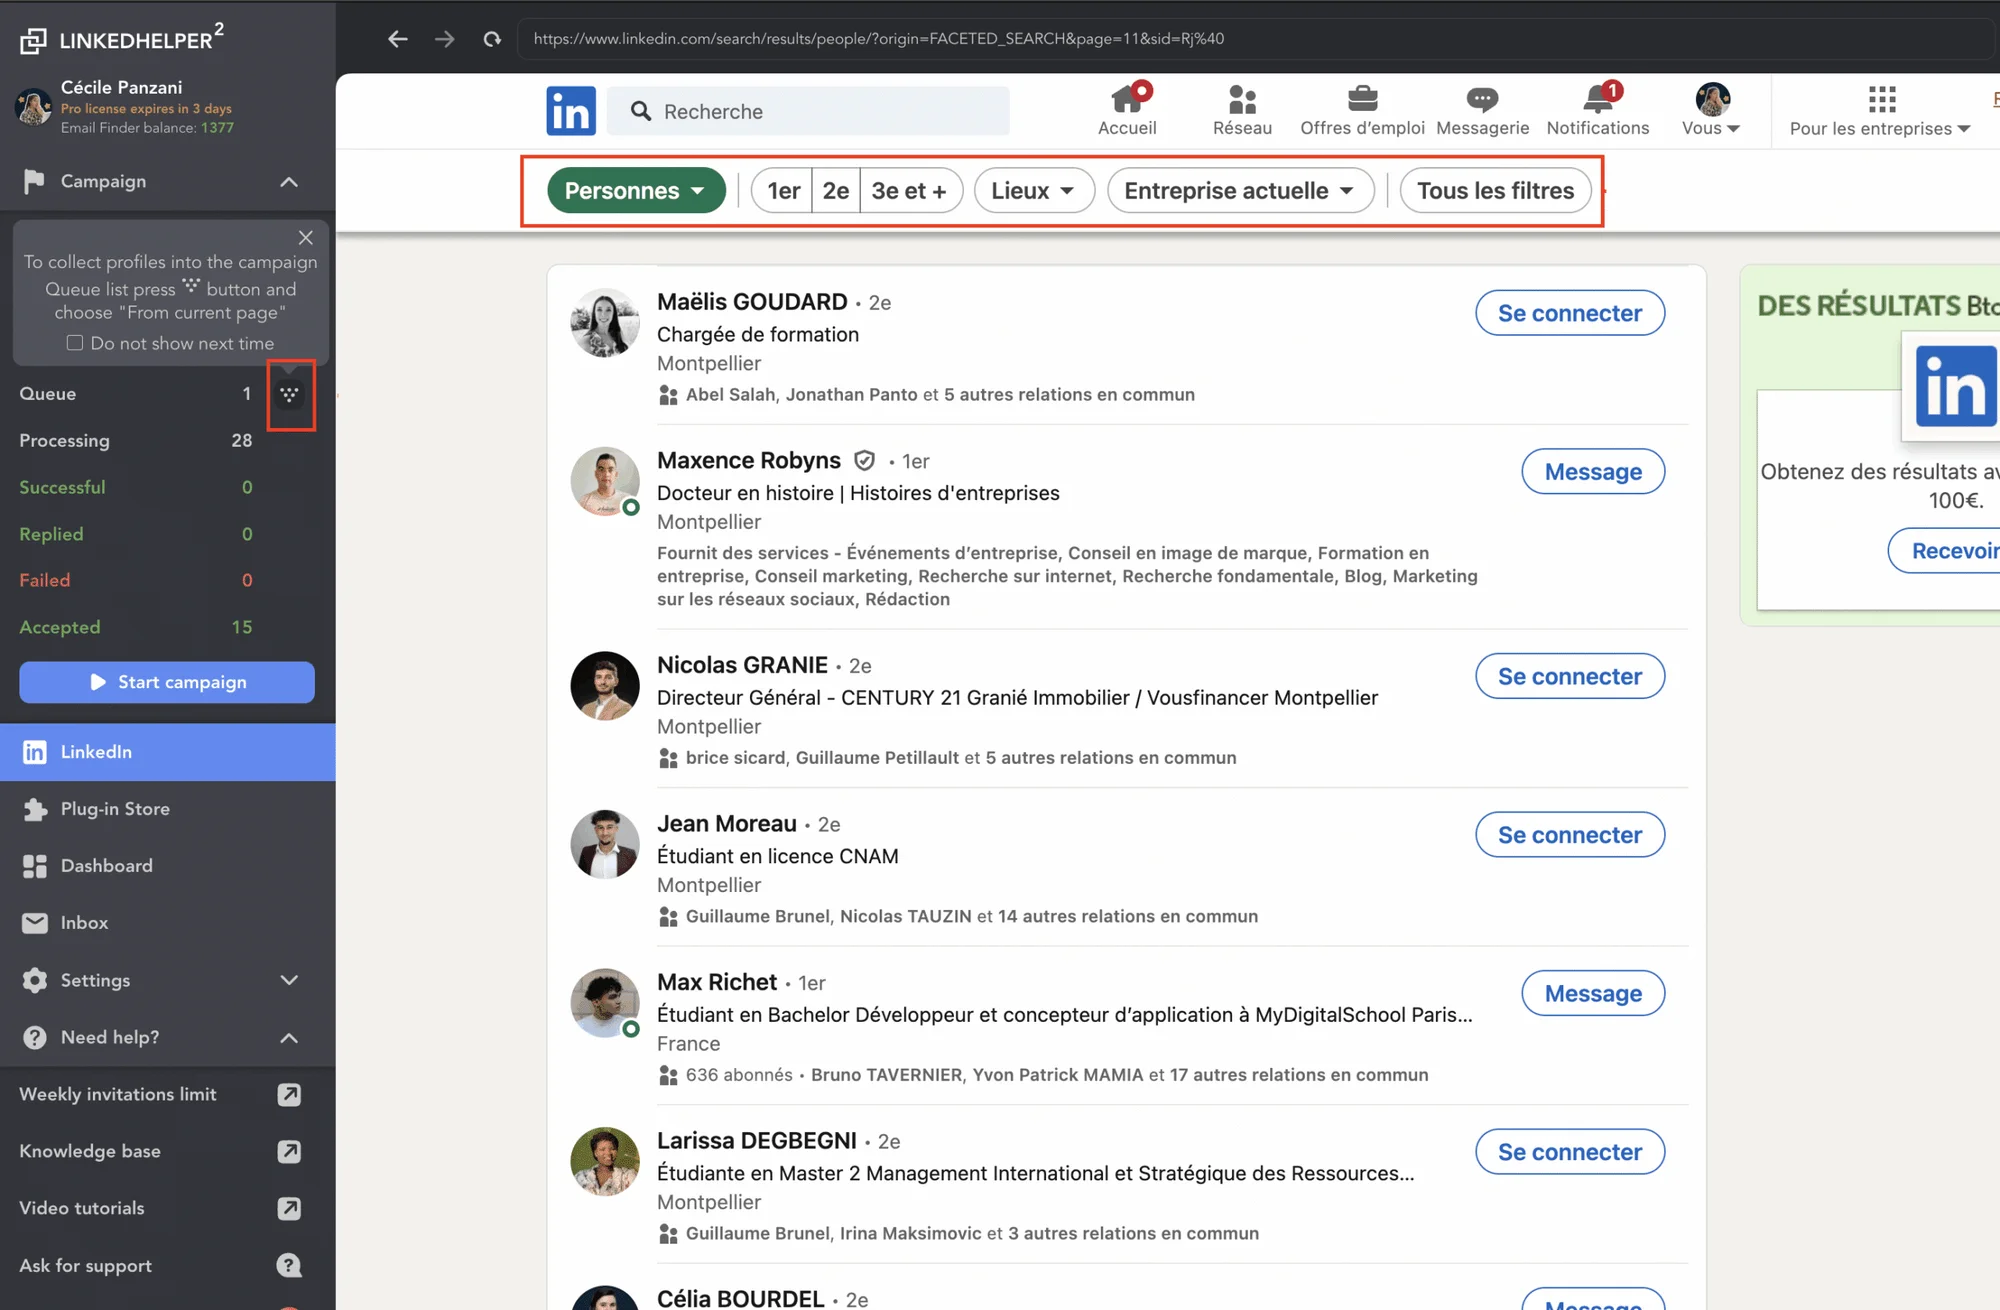
Task: Connect with Larissa DEGBEGNI
Action: pos(1570,1152)
